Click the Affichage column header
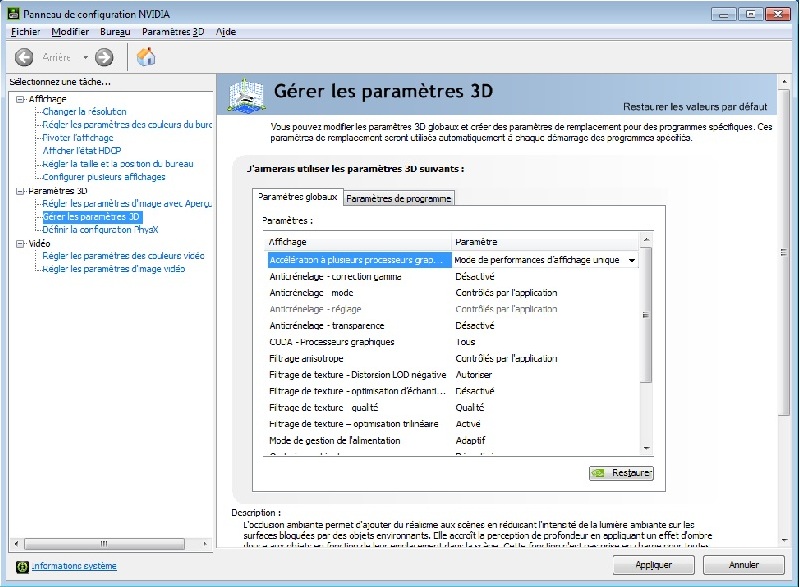Screen dimensions: 800x587 pyautogui.click(x=358, y=242)
